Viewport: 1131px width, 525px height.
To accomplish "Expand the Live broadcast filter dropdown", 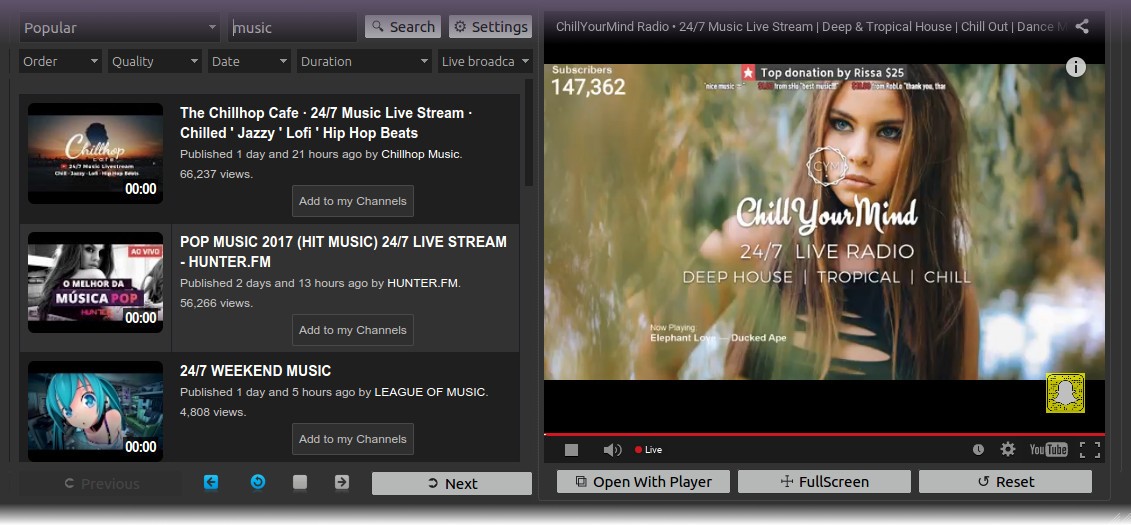I will [x=485, y=61].
